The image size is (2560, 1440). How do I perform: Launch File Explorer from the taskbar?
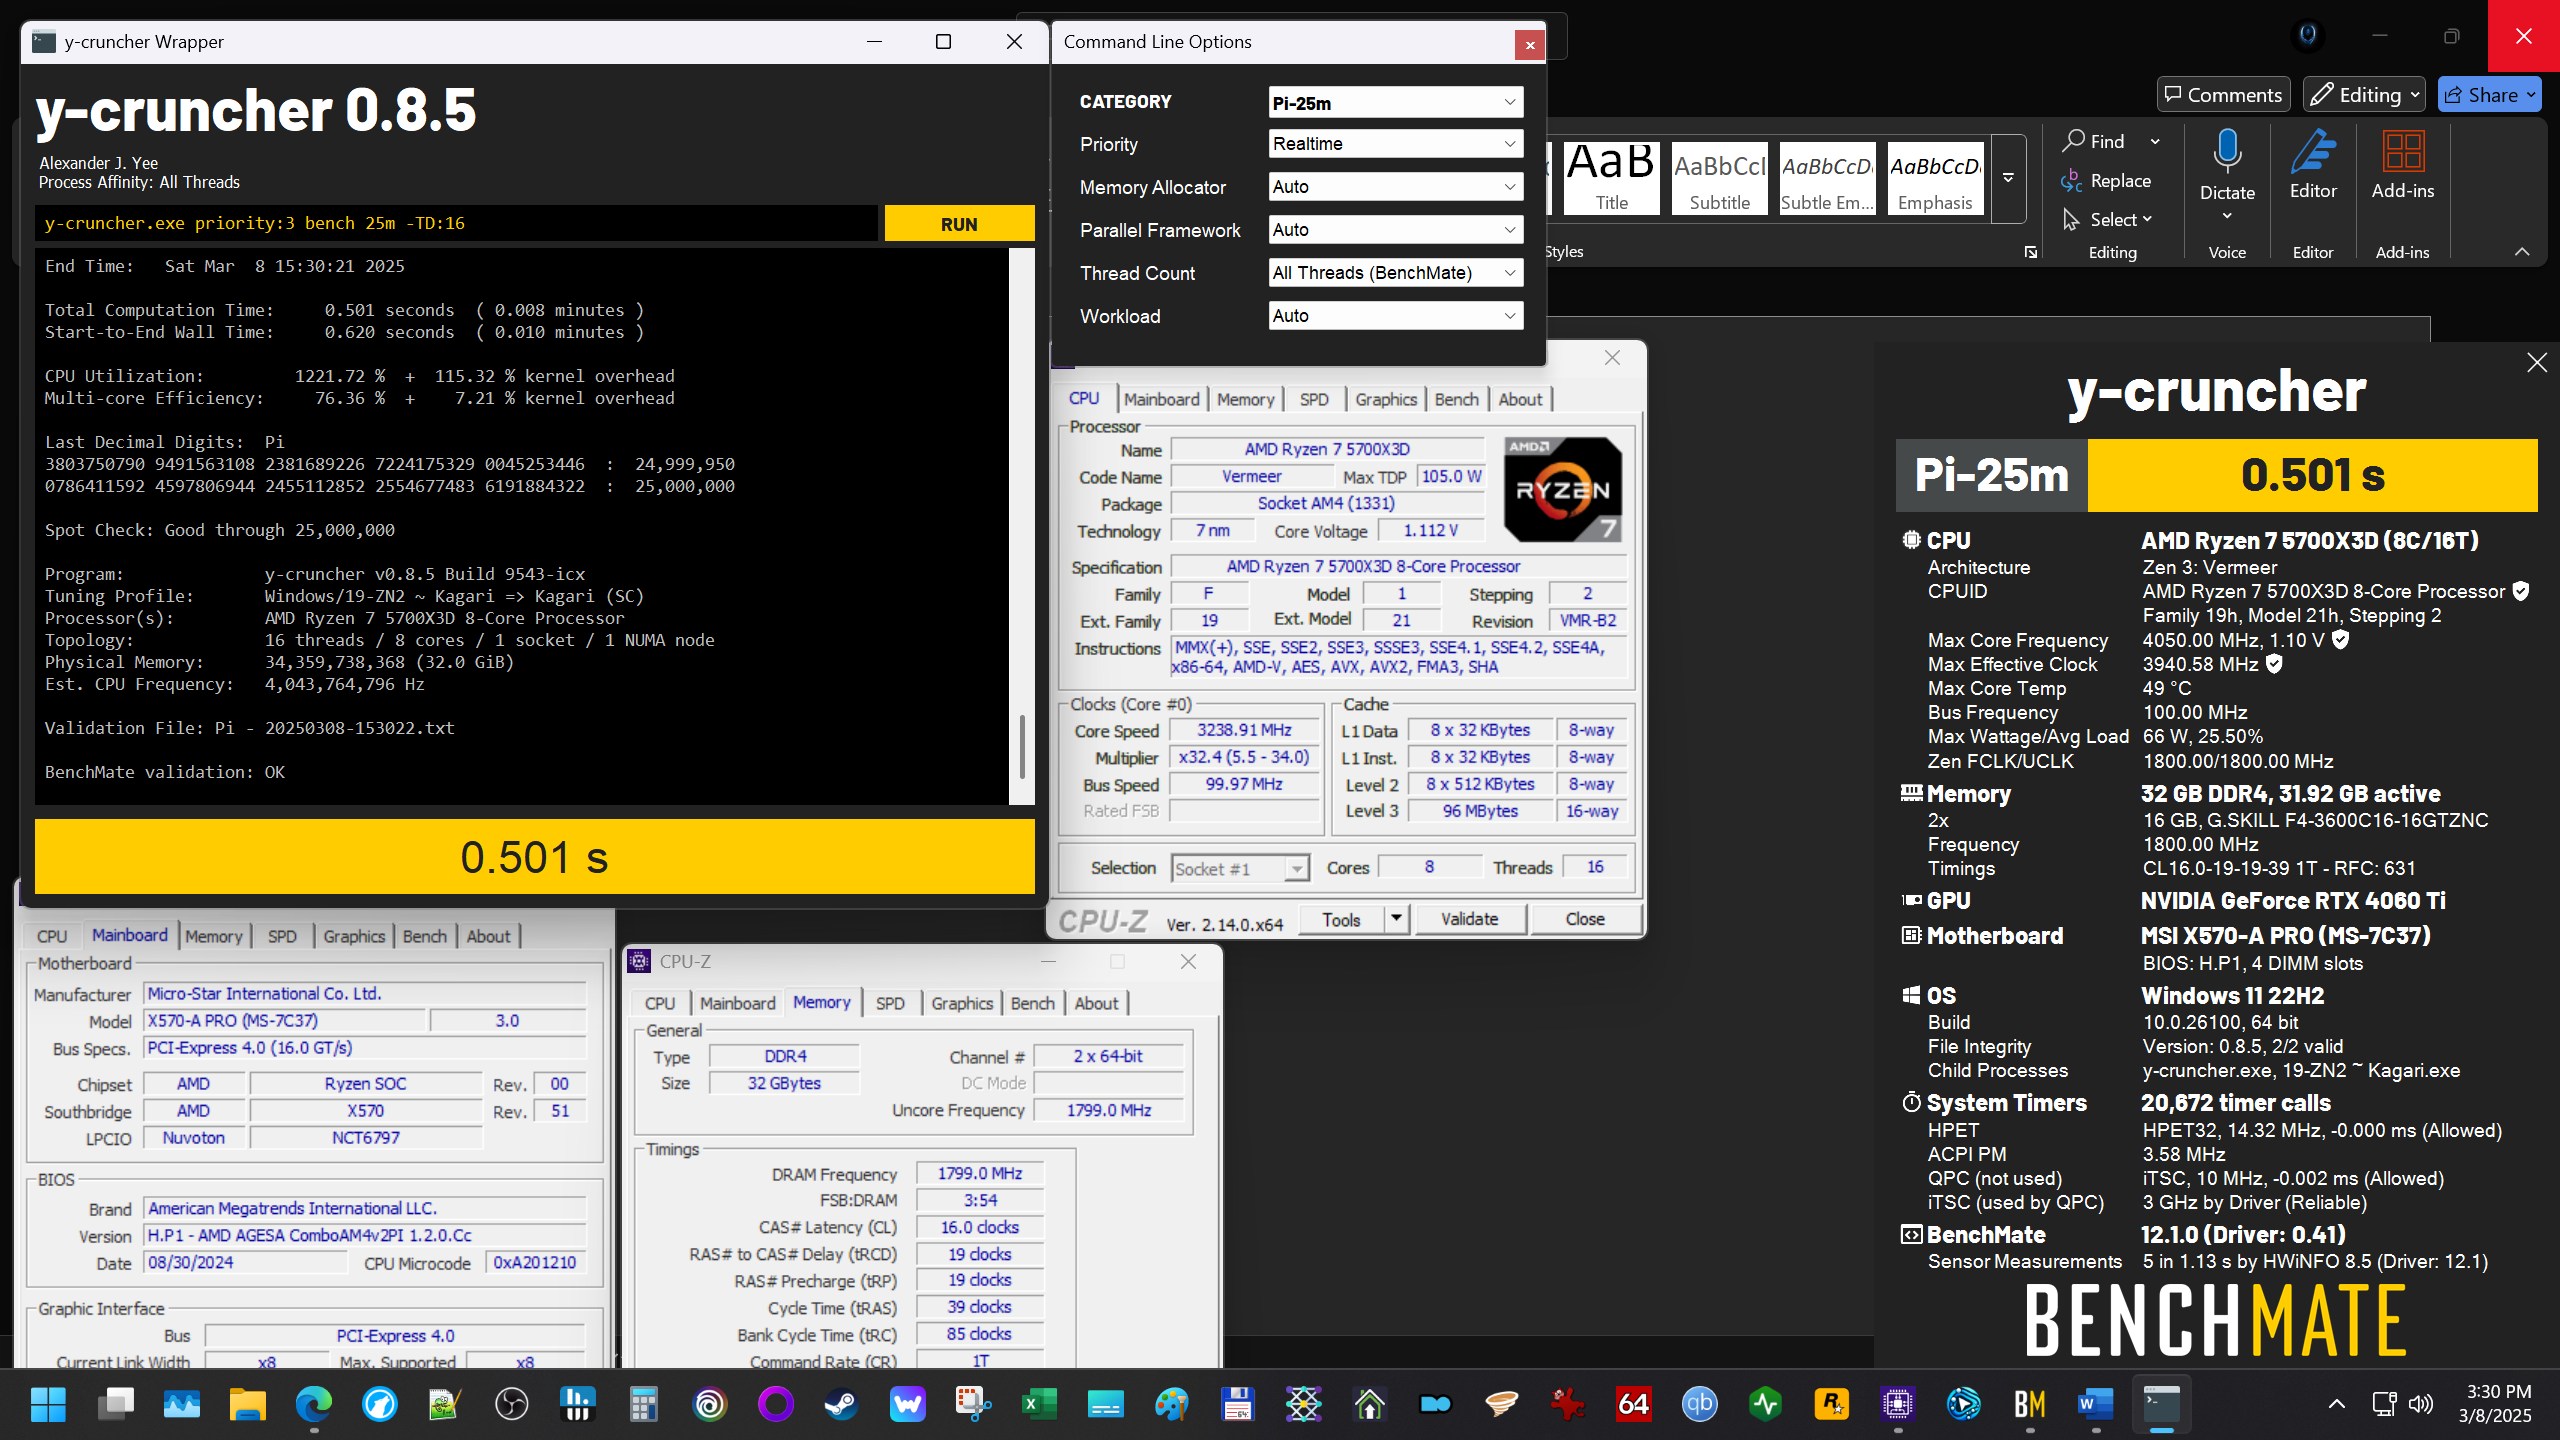tap(247, 1405)
